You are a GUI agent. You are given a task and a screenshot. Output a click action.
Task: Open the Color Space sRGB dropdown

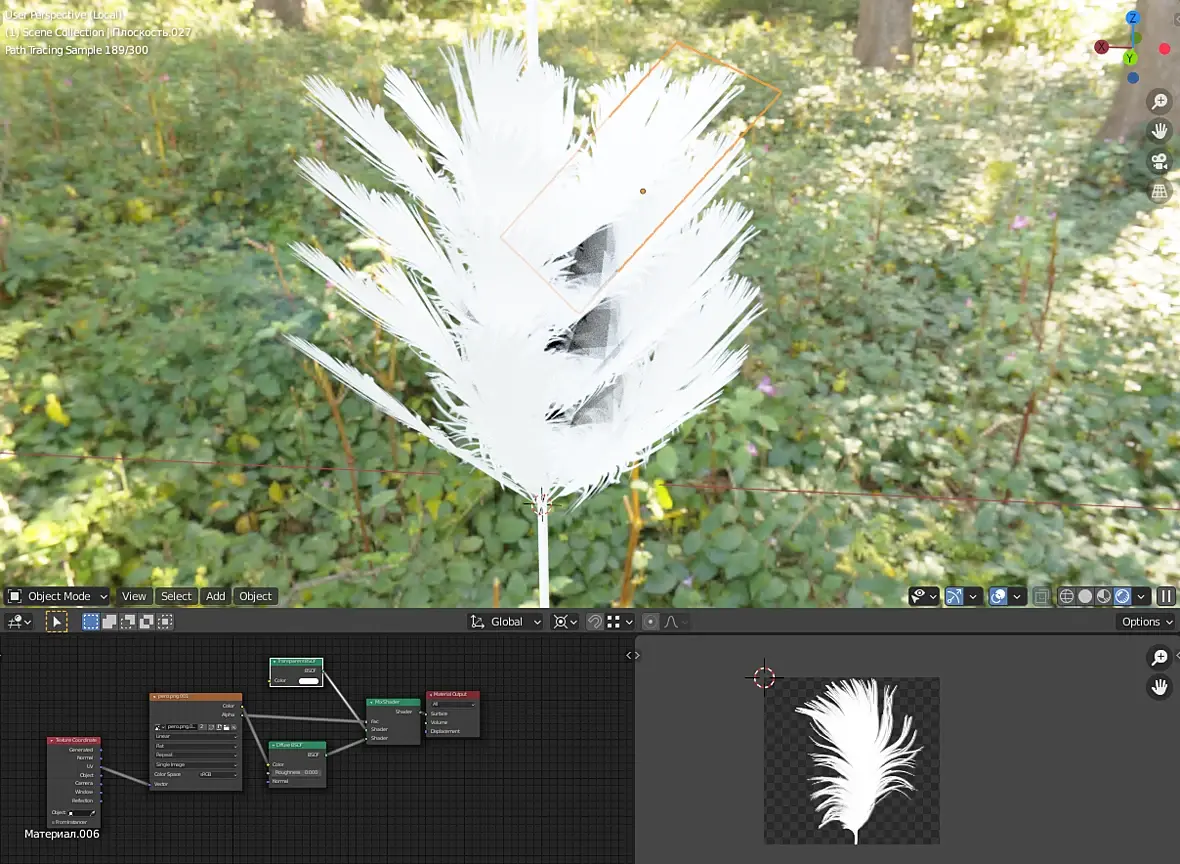point(217,774)
